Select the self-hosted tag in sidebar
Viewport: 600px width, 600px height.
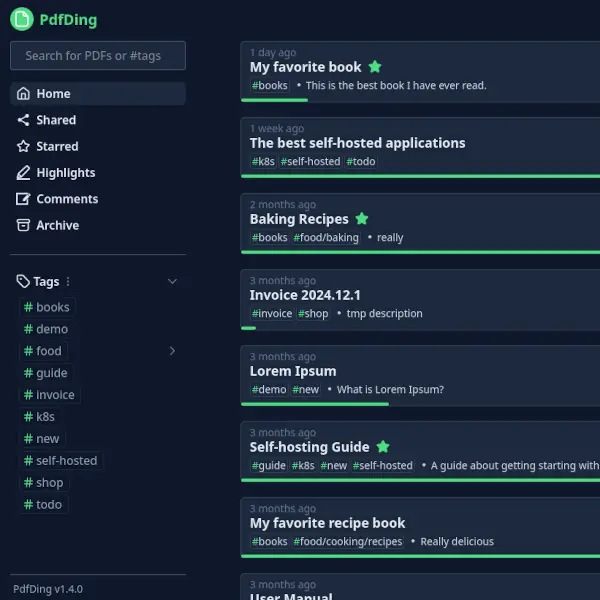click(x=60, y=461)
